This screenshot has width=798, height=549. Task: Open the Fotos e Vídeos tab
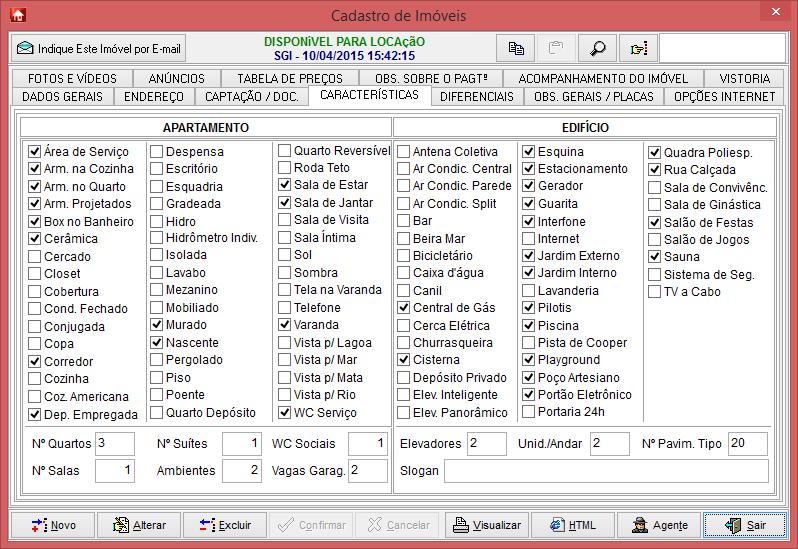point(72,78)
